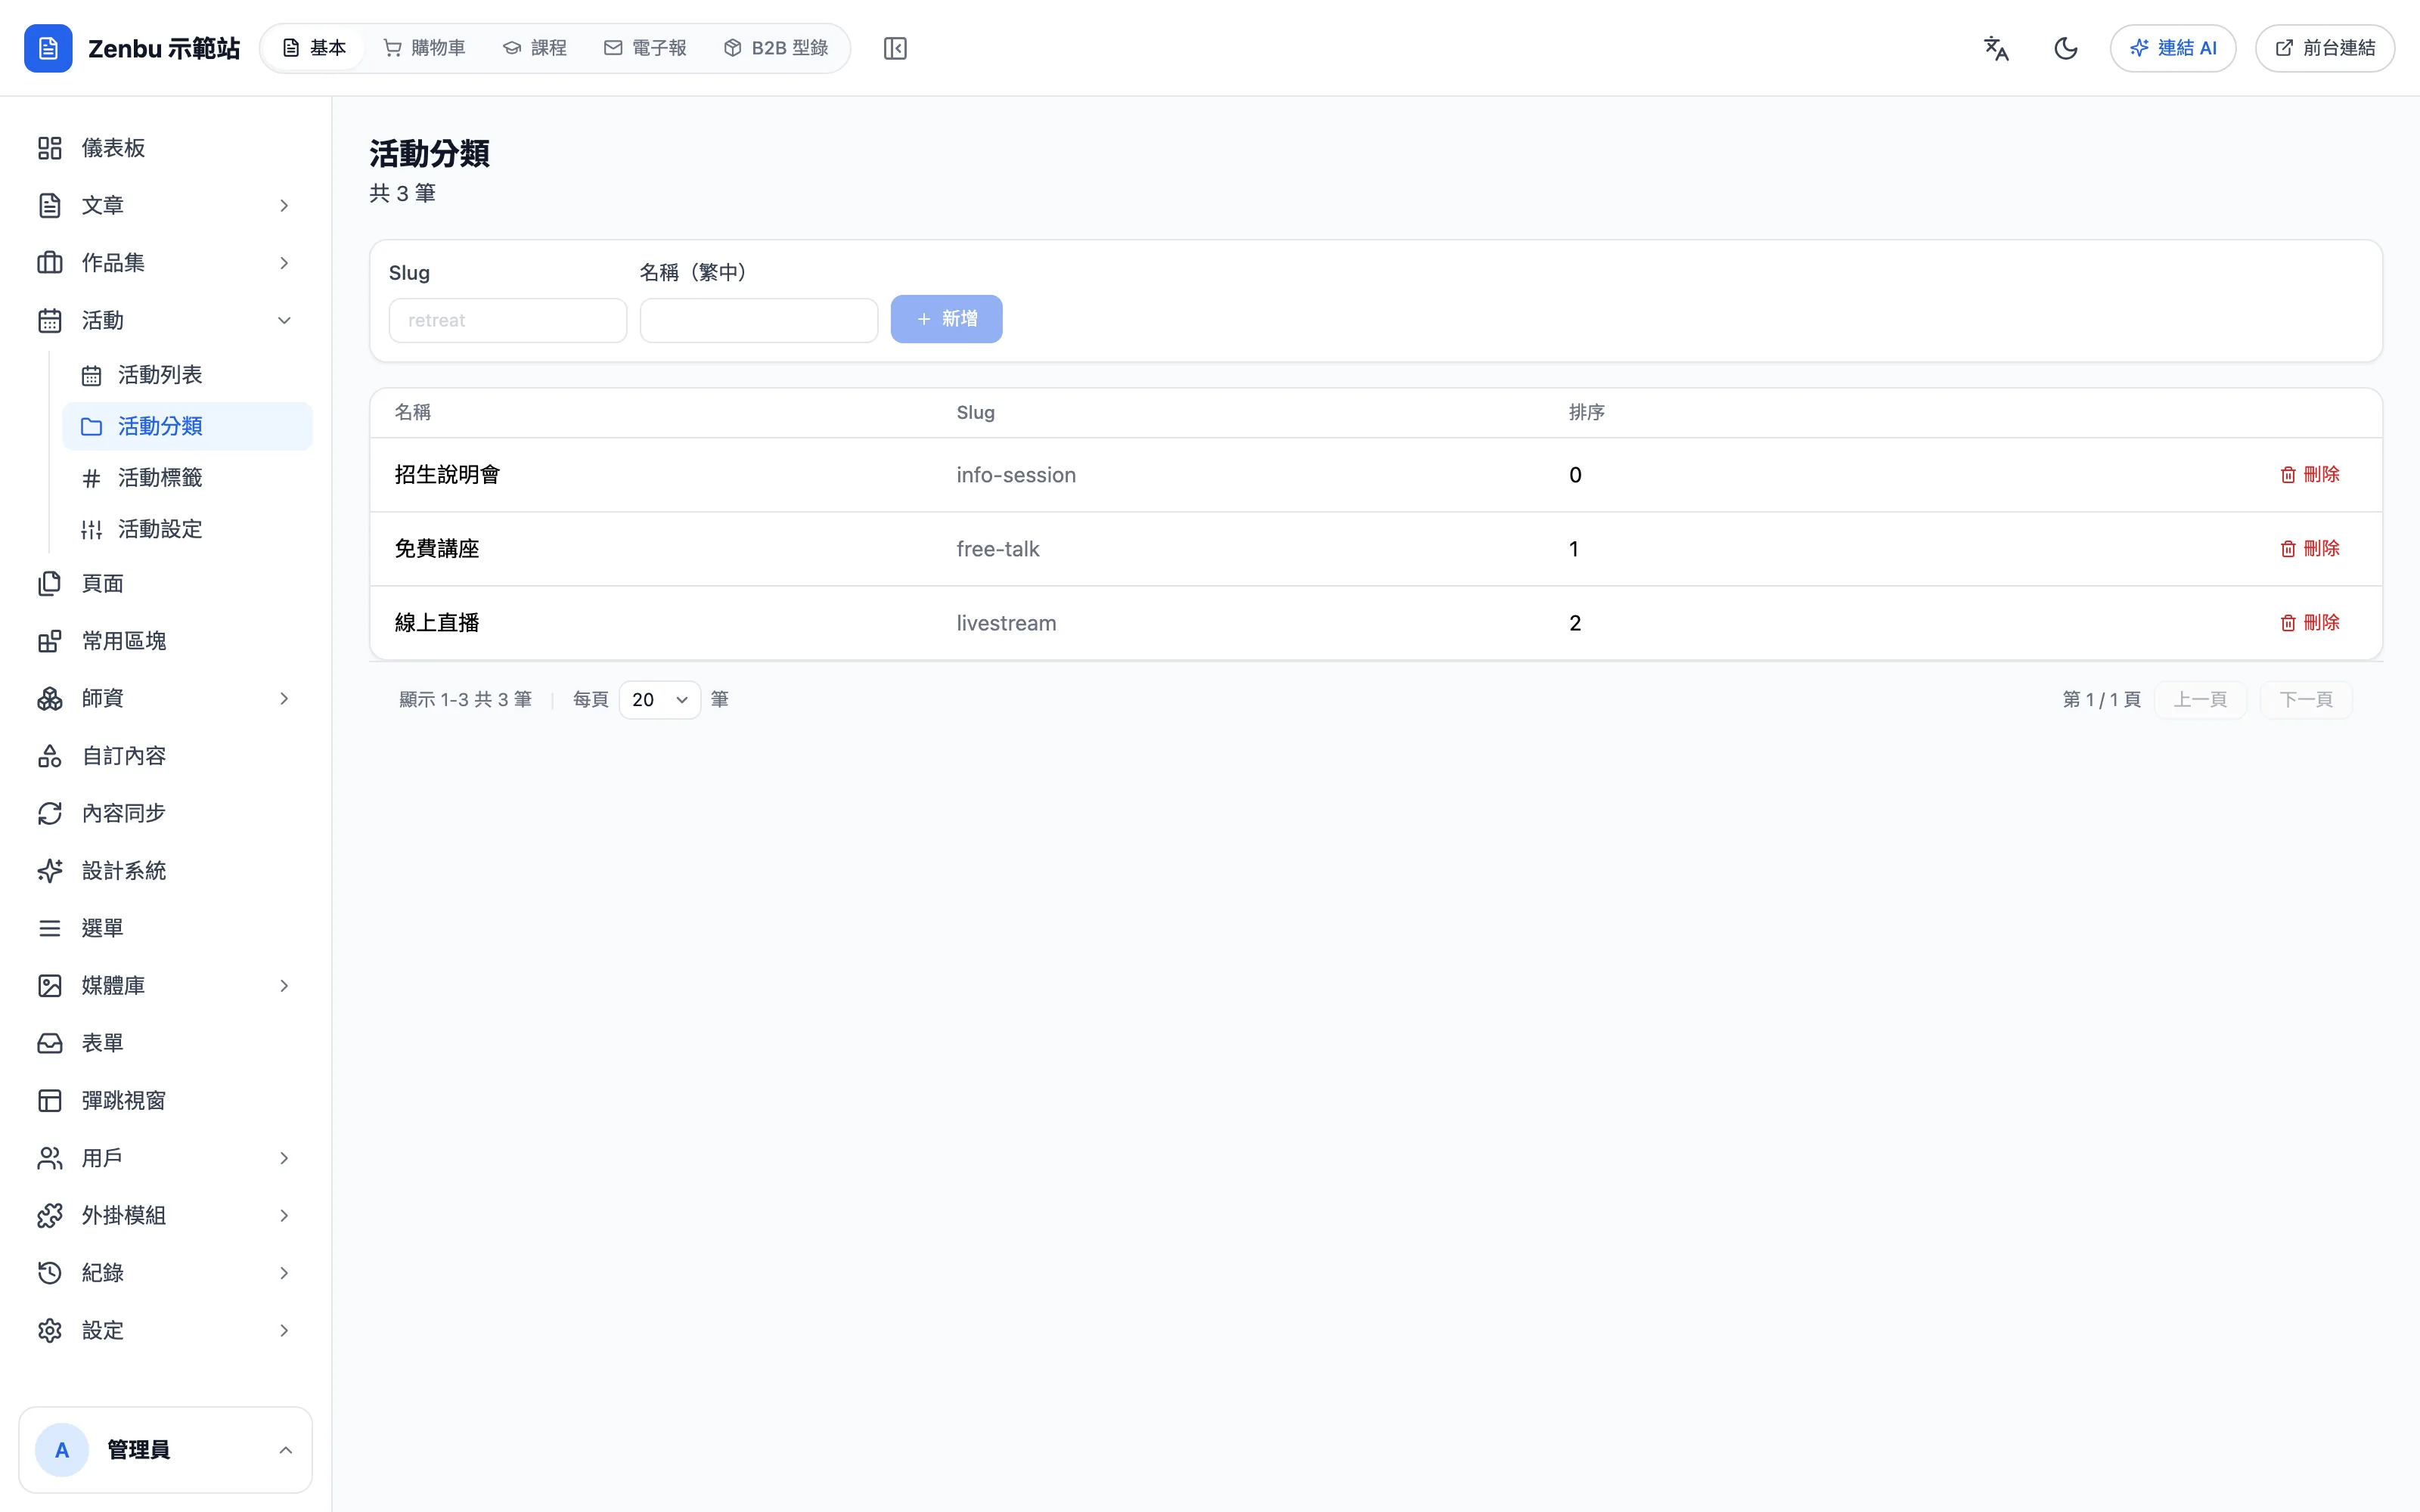Click the 新增 add button
2420x1512 pixels.
946,319
